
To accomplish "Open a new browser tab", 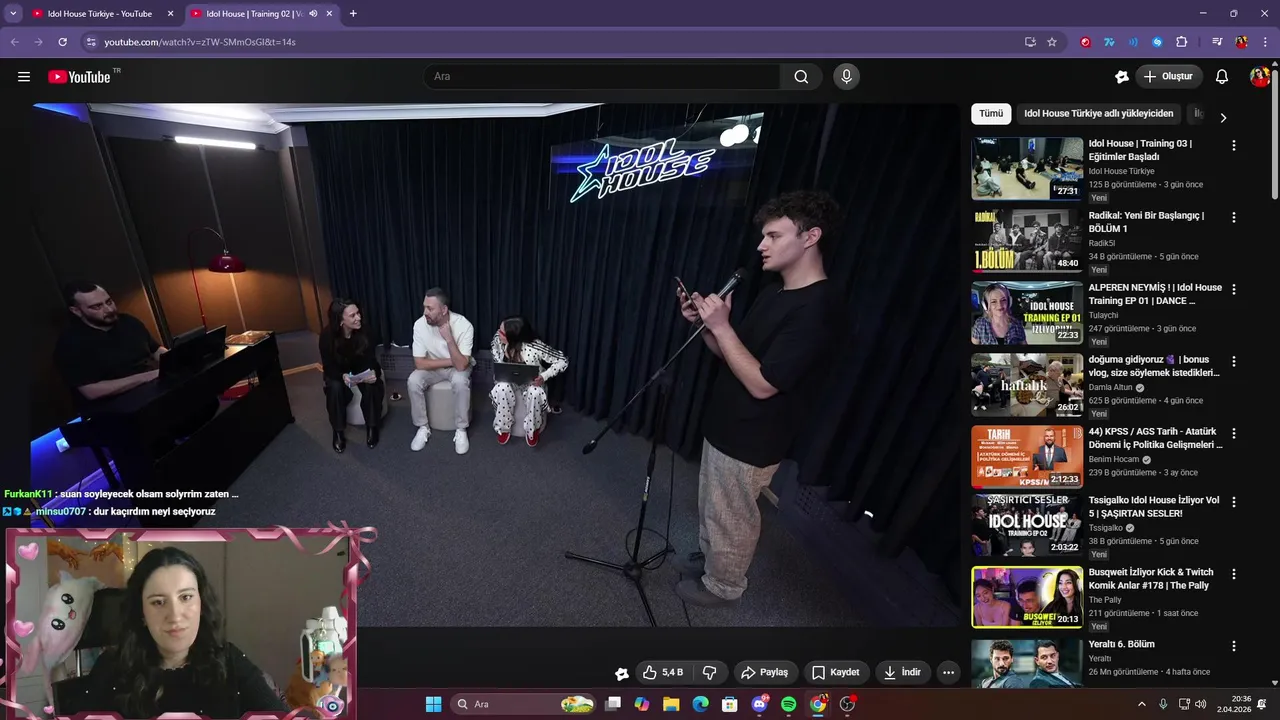I will 353,14.
